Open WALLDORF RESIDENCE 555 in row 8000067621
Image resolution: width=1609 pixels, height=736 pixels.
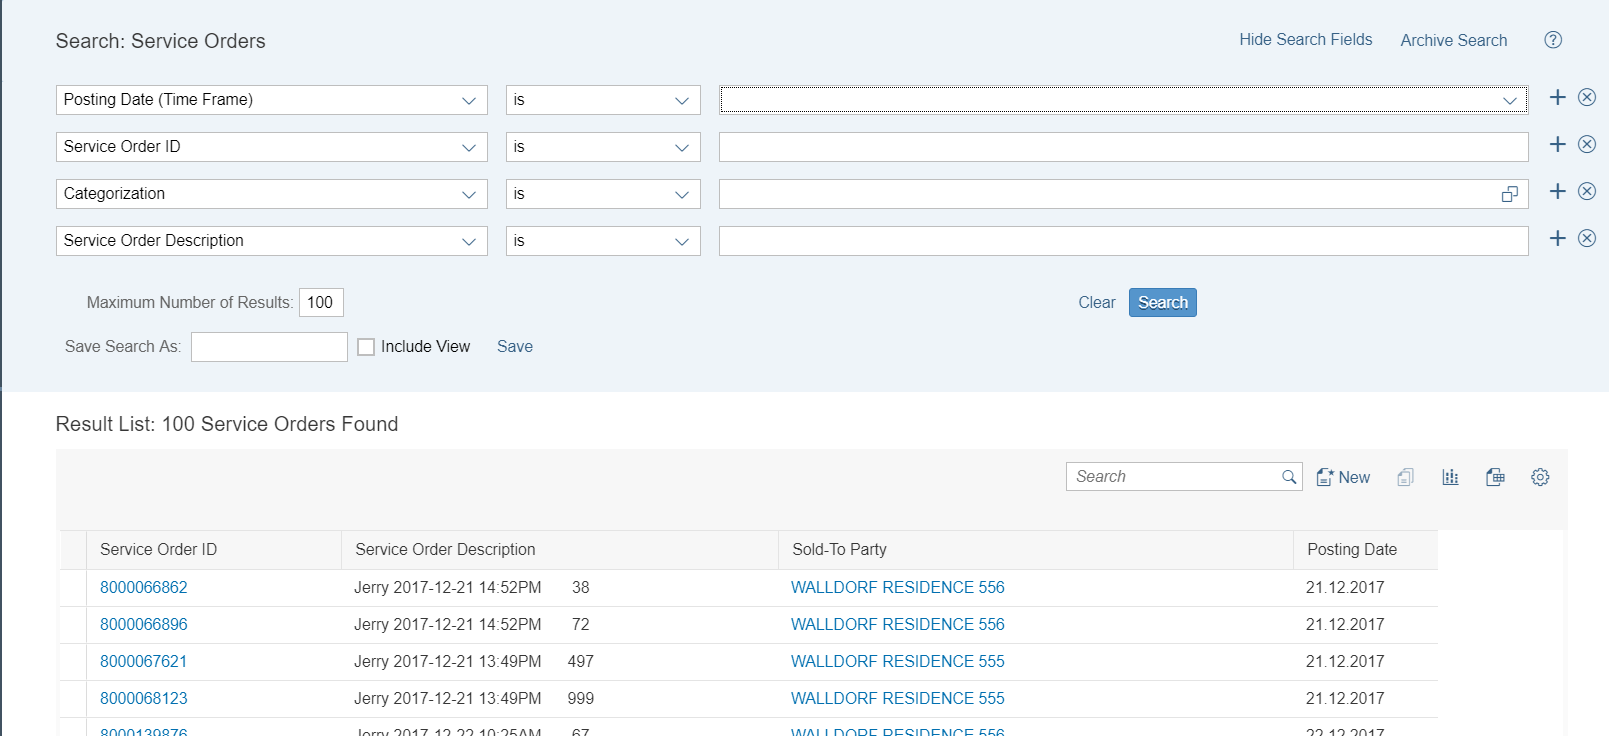(897, 661)
